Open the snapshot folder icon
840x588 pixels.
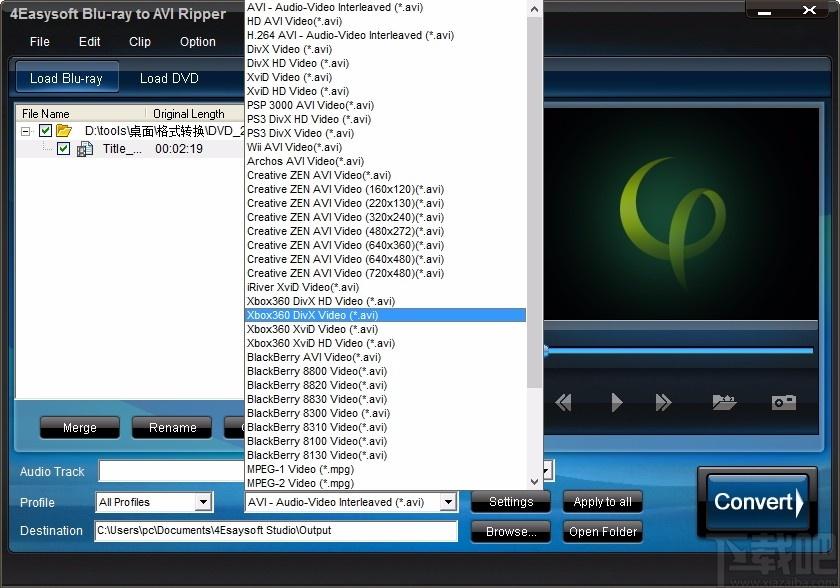coord(724,402)
